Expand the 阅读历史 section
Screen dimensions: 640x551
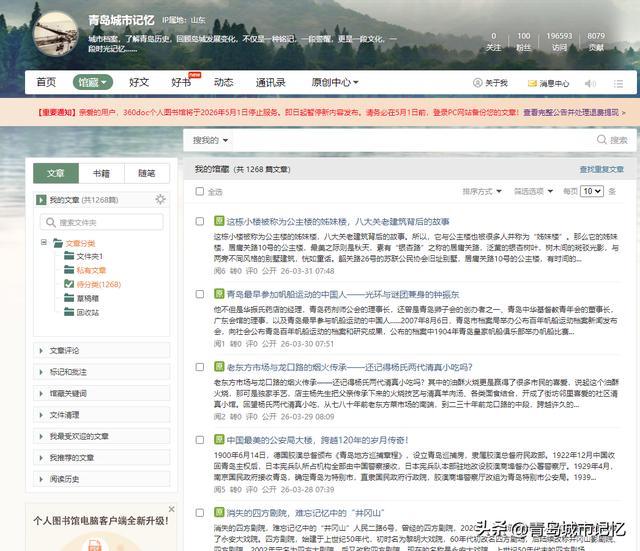point(101,479)
